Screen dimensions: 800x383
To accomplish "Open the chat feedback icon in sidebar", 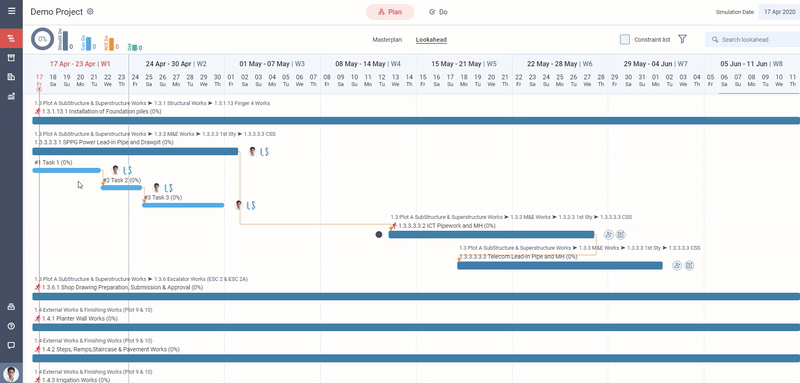I will click(11, 345).
